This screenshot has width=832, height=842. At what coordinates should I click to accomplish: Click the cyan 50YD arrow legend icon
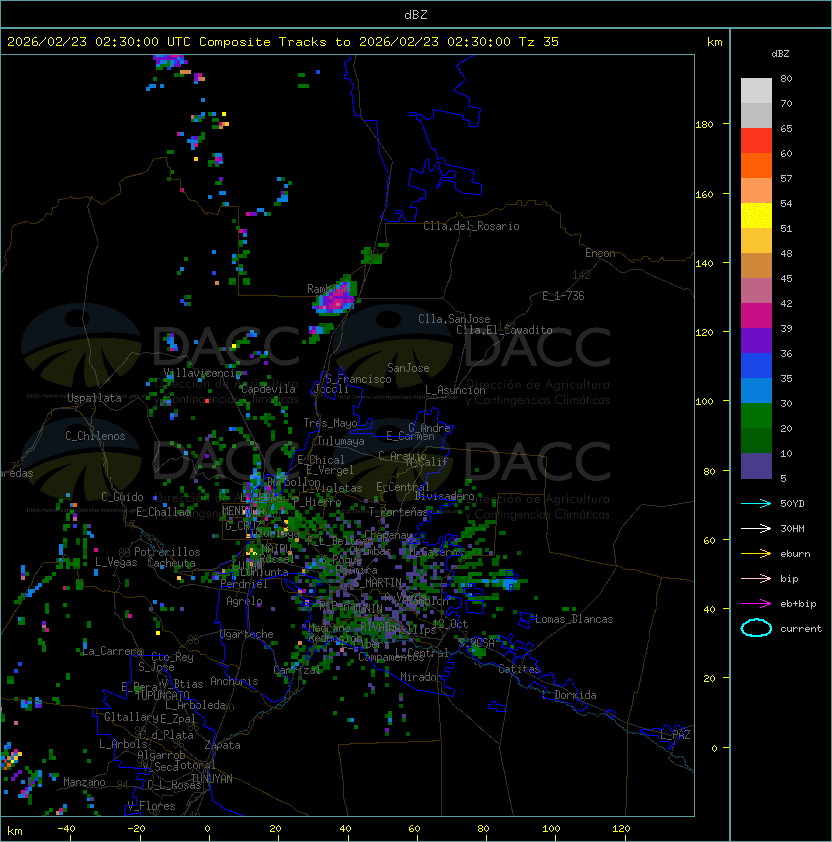(756, 504)
